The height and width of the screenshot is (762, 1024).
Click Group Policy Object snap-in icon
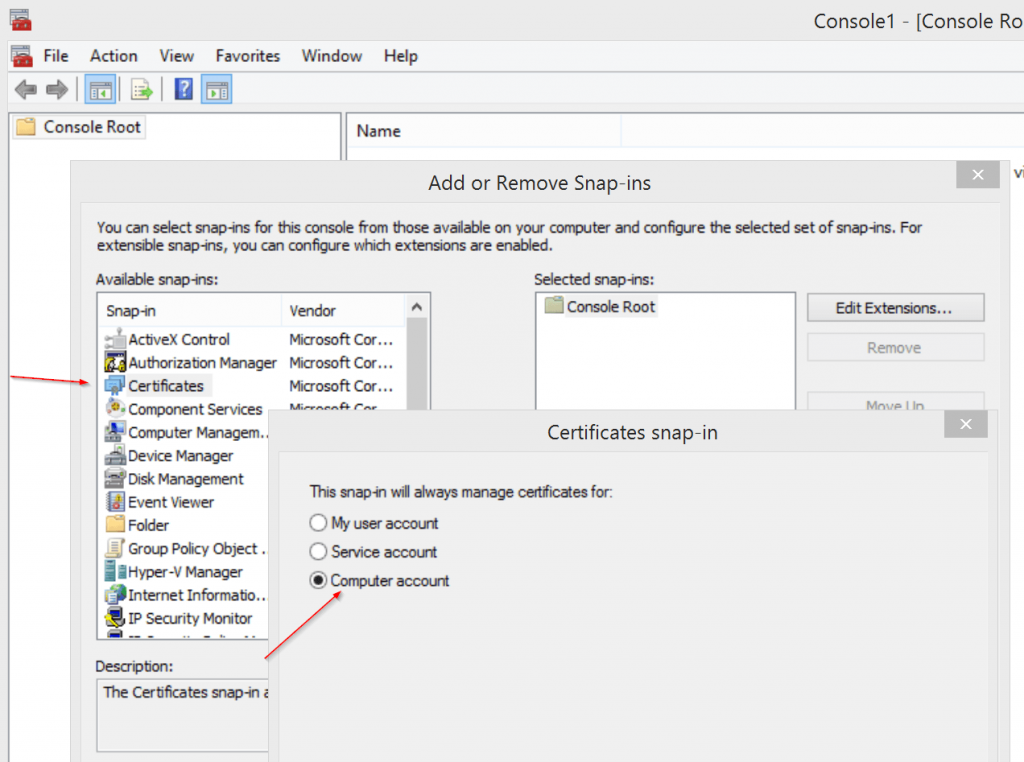(115, 548)
